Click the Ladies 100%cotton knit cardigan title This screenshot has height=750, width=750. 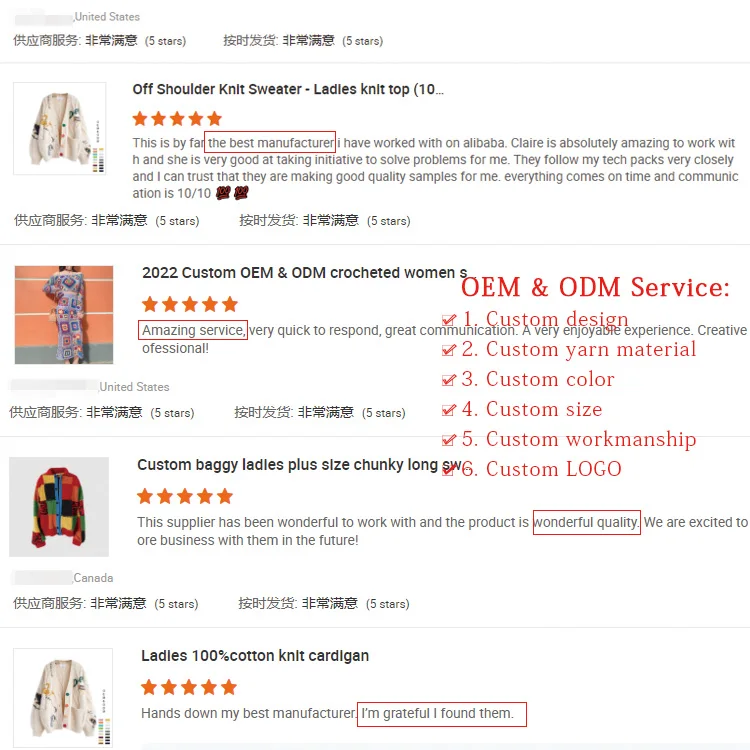[x=255, y=655]
